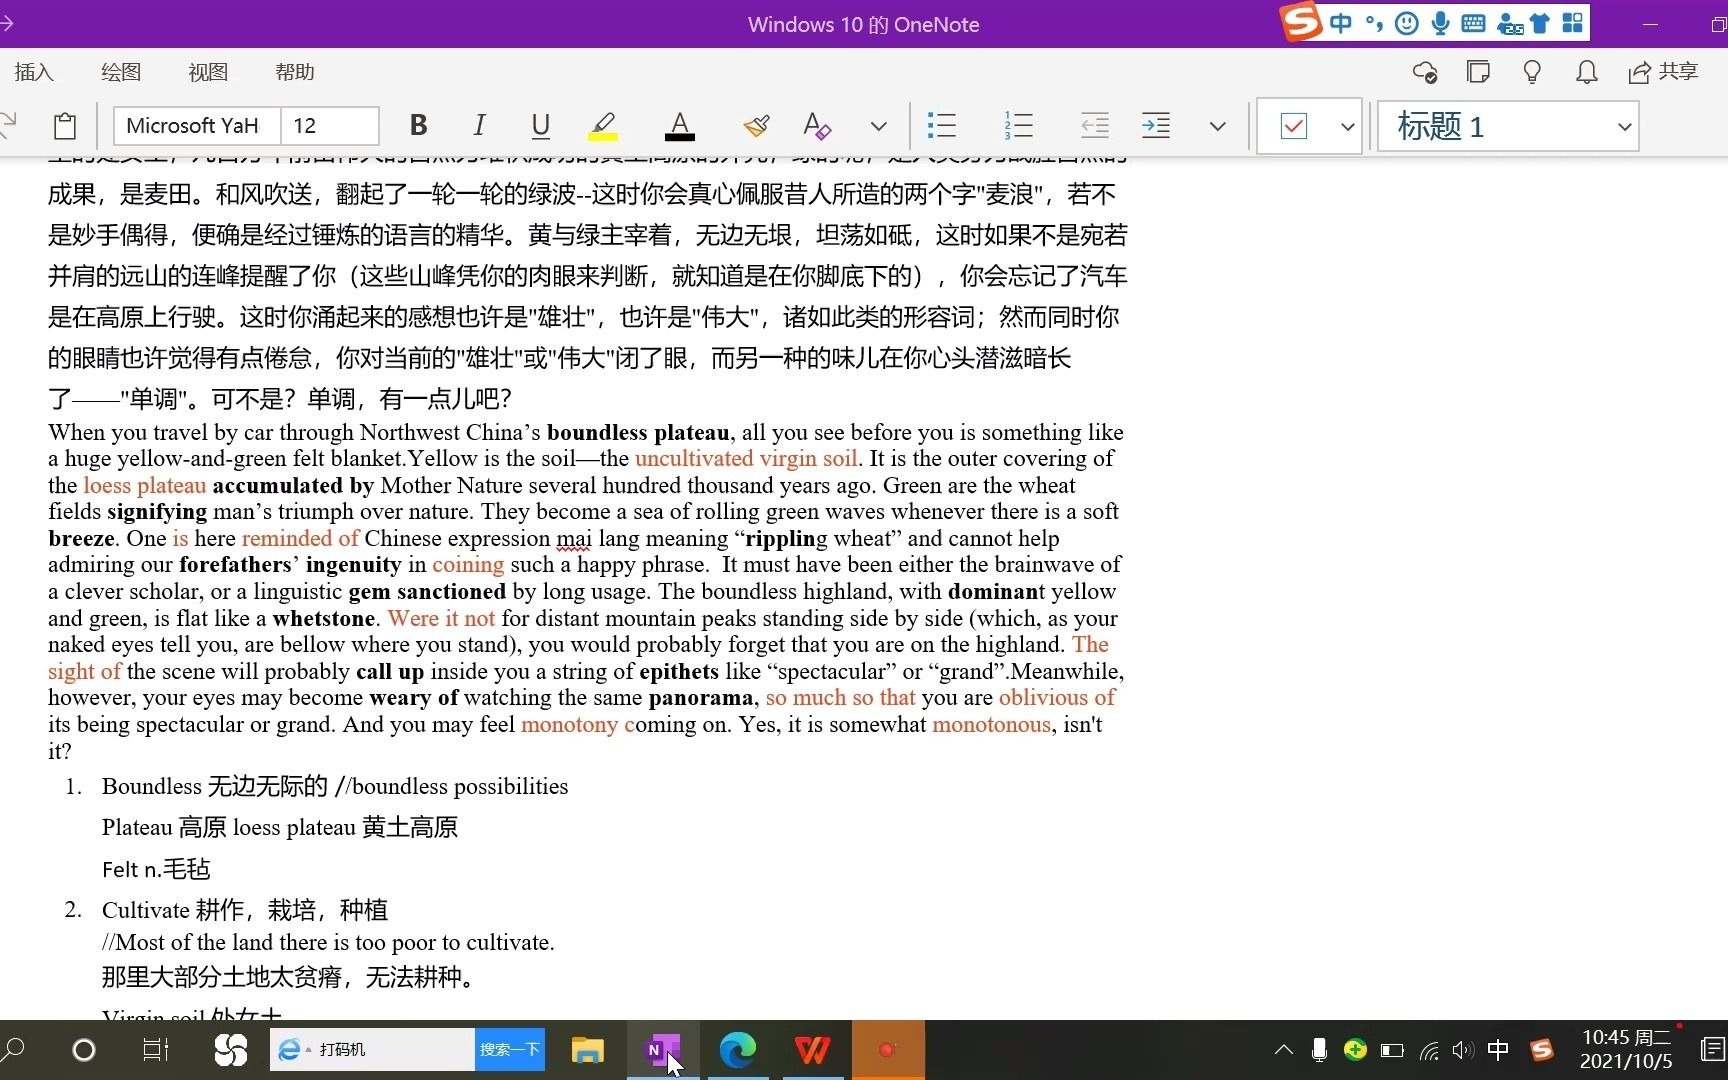Toggle the to-do tag checkbox
The height and width of the screenshot is (1080, 1728).
[x=1294, y=126]
